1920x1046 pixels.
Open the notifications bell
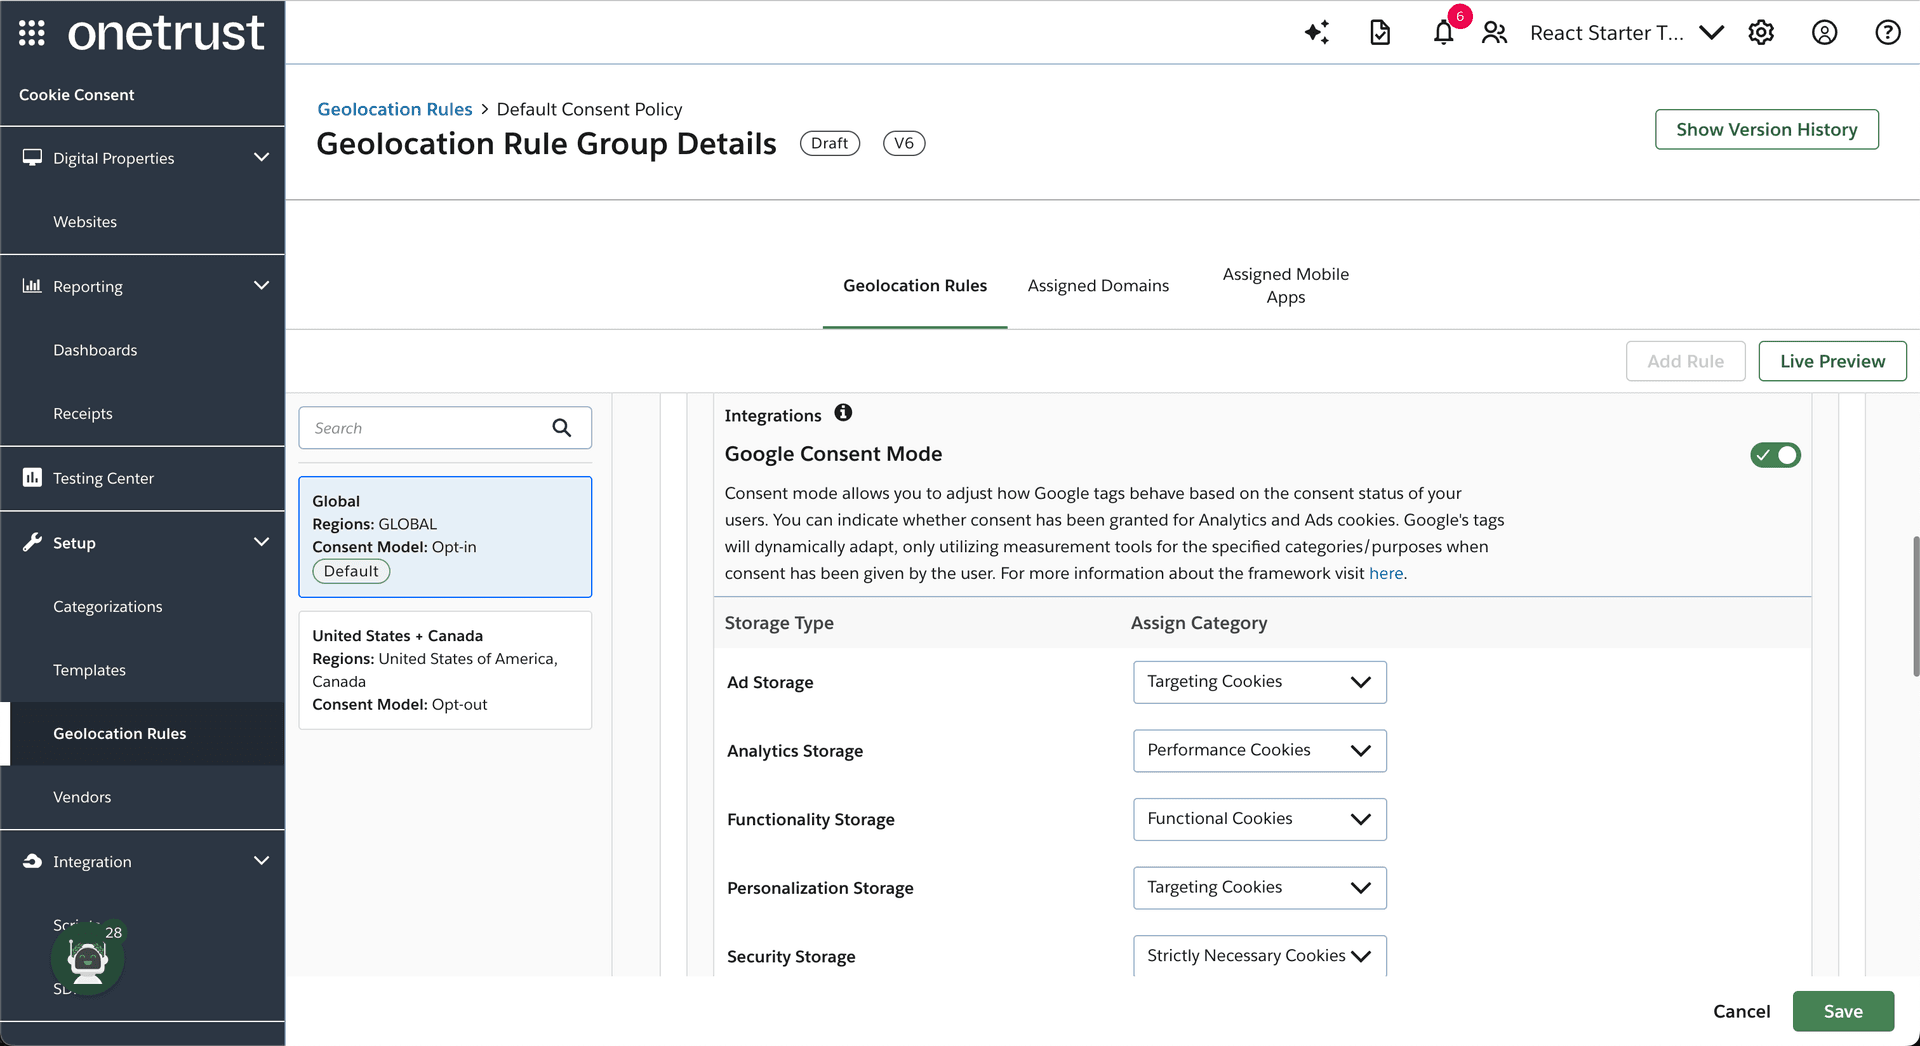click(1443, 33)
